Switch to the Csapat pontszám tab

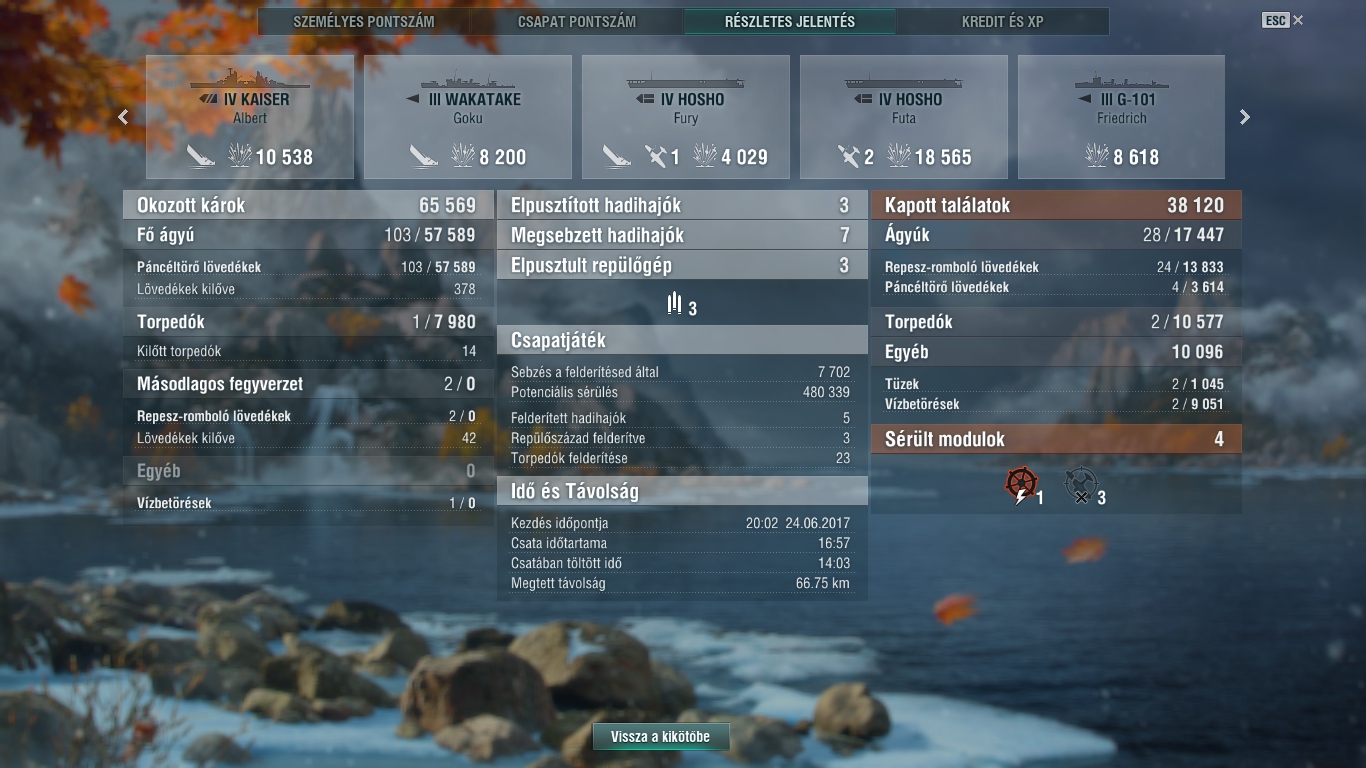[x=577, y=21]
